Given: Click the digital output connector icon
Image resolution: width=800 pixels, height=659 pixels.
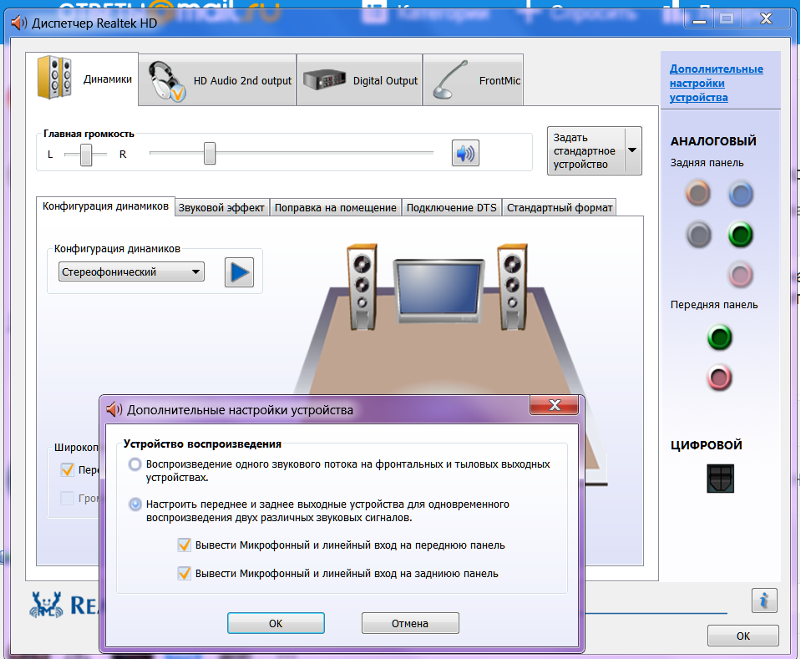Looking at the screenshot, I should tap(720, 478).
